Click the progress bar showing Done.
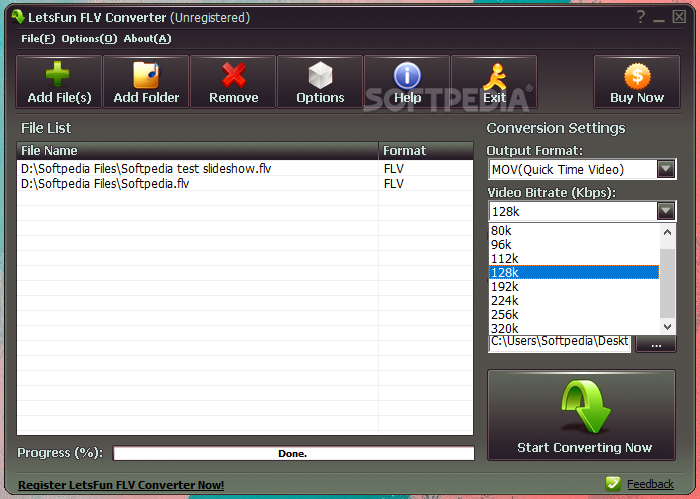700x499 pixels. 293,453
